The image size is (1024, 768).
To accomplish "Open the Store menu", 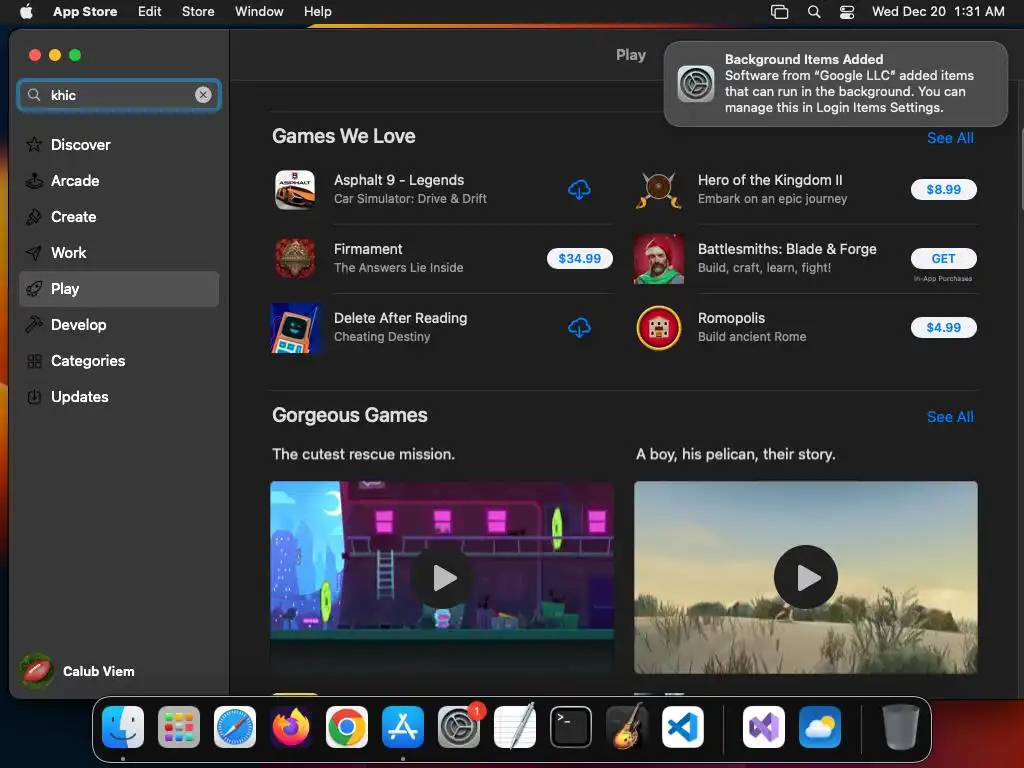I will (x=198, y=11).
